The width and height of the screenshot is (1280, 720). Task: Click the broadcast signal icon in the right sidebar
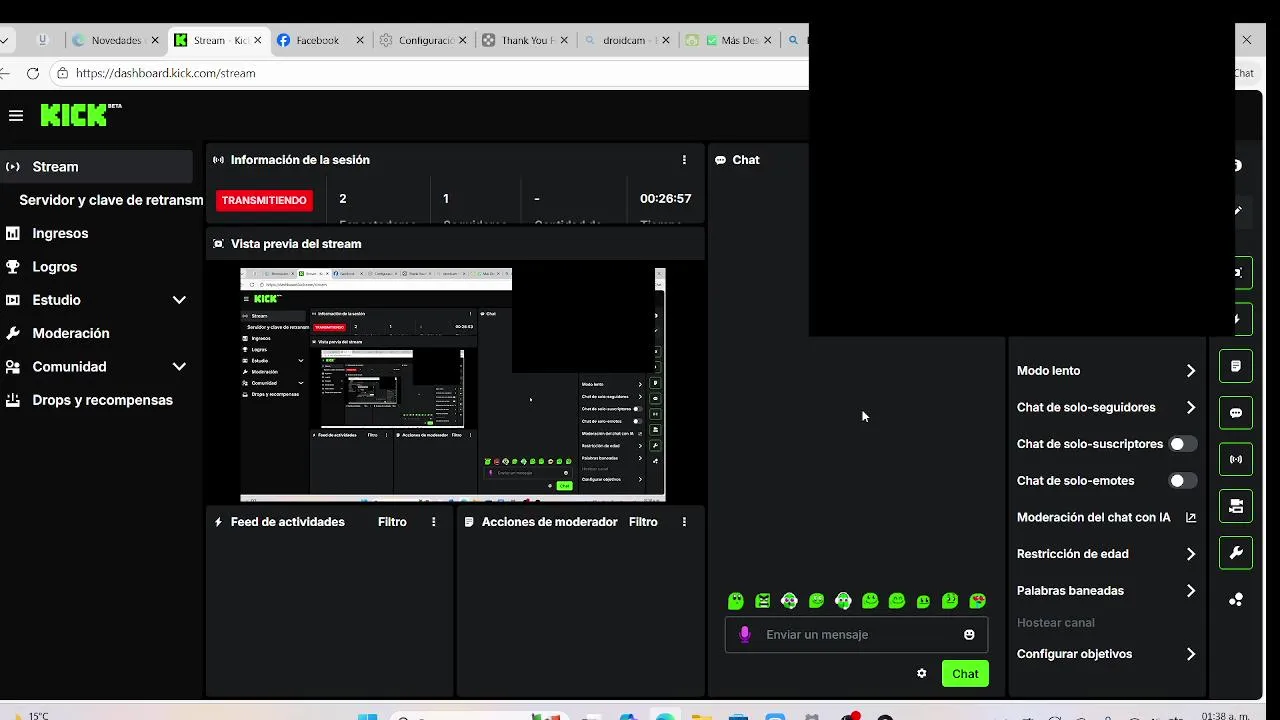1236,460
